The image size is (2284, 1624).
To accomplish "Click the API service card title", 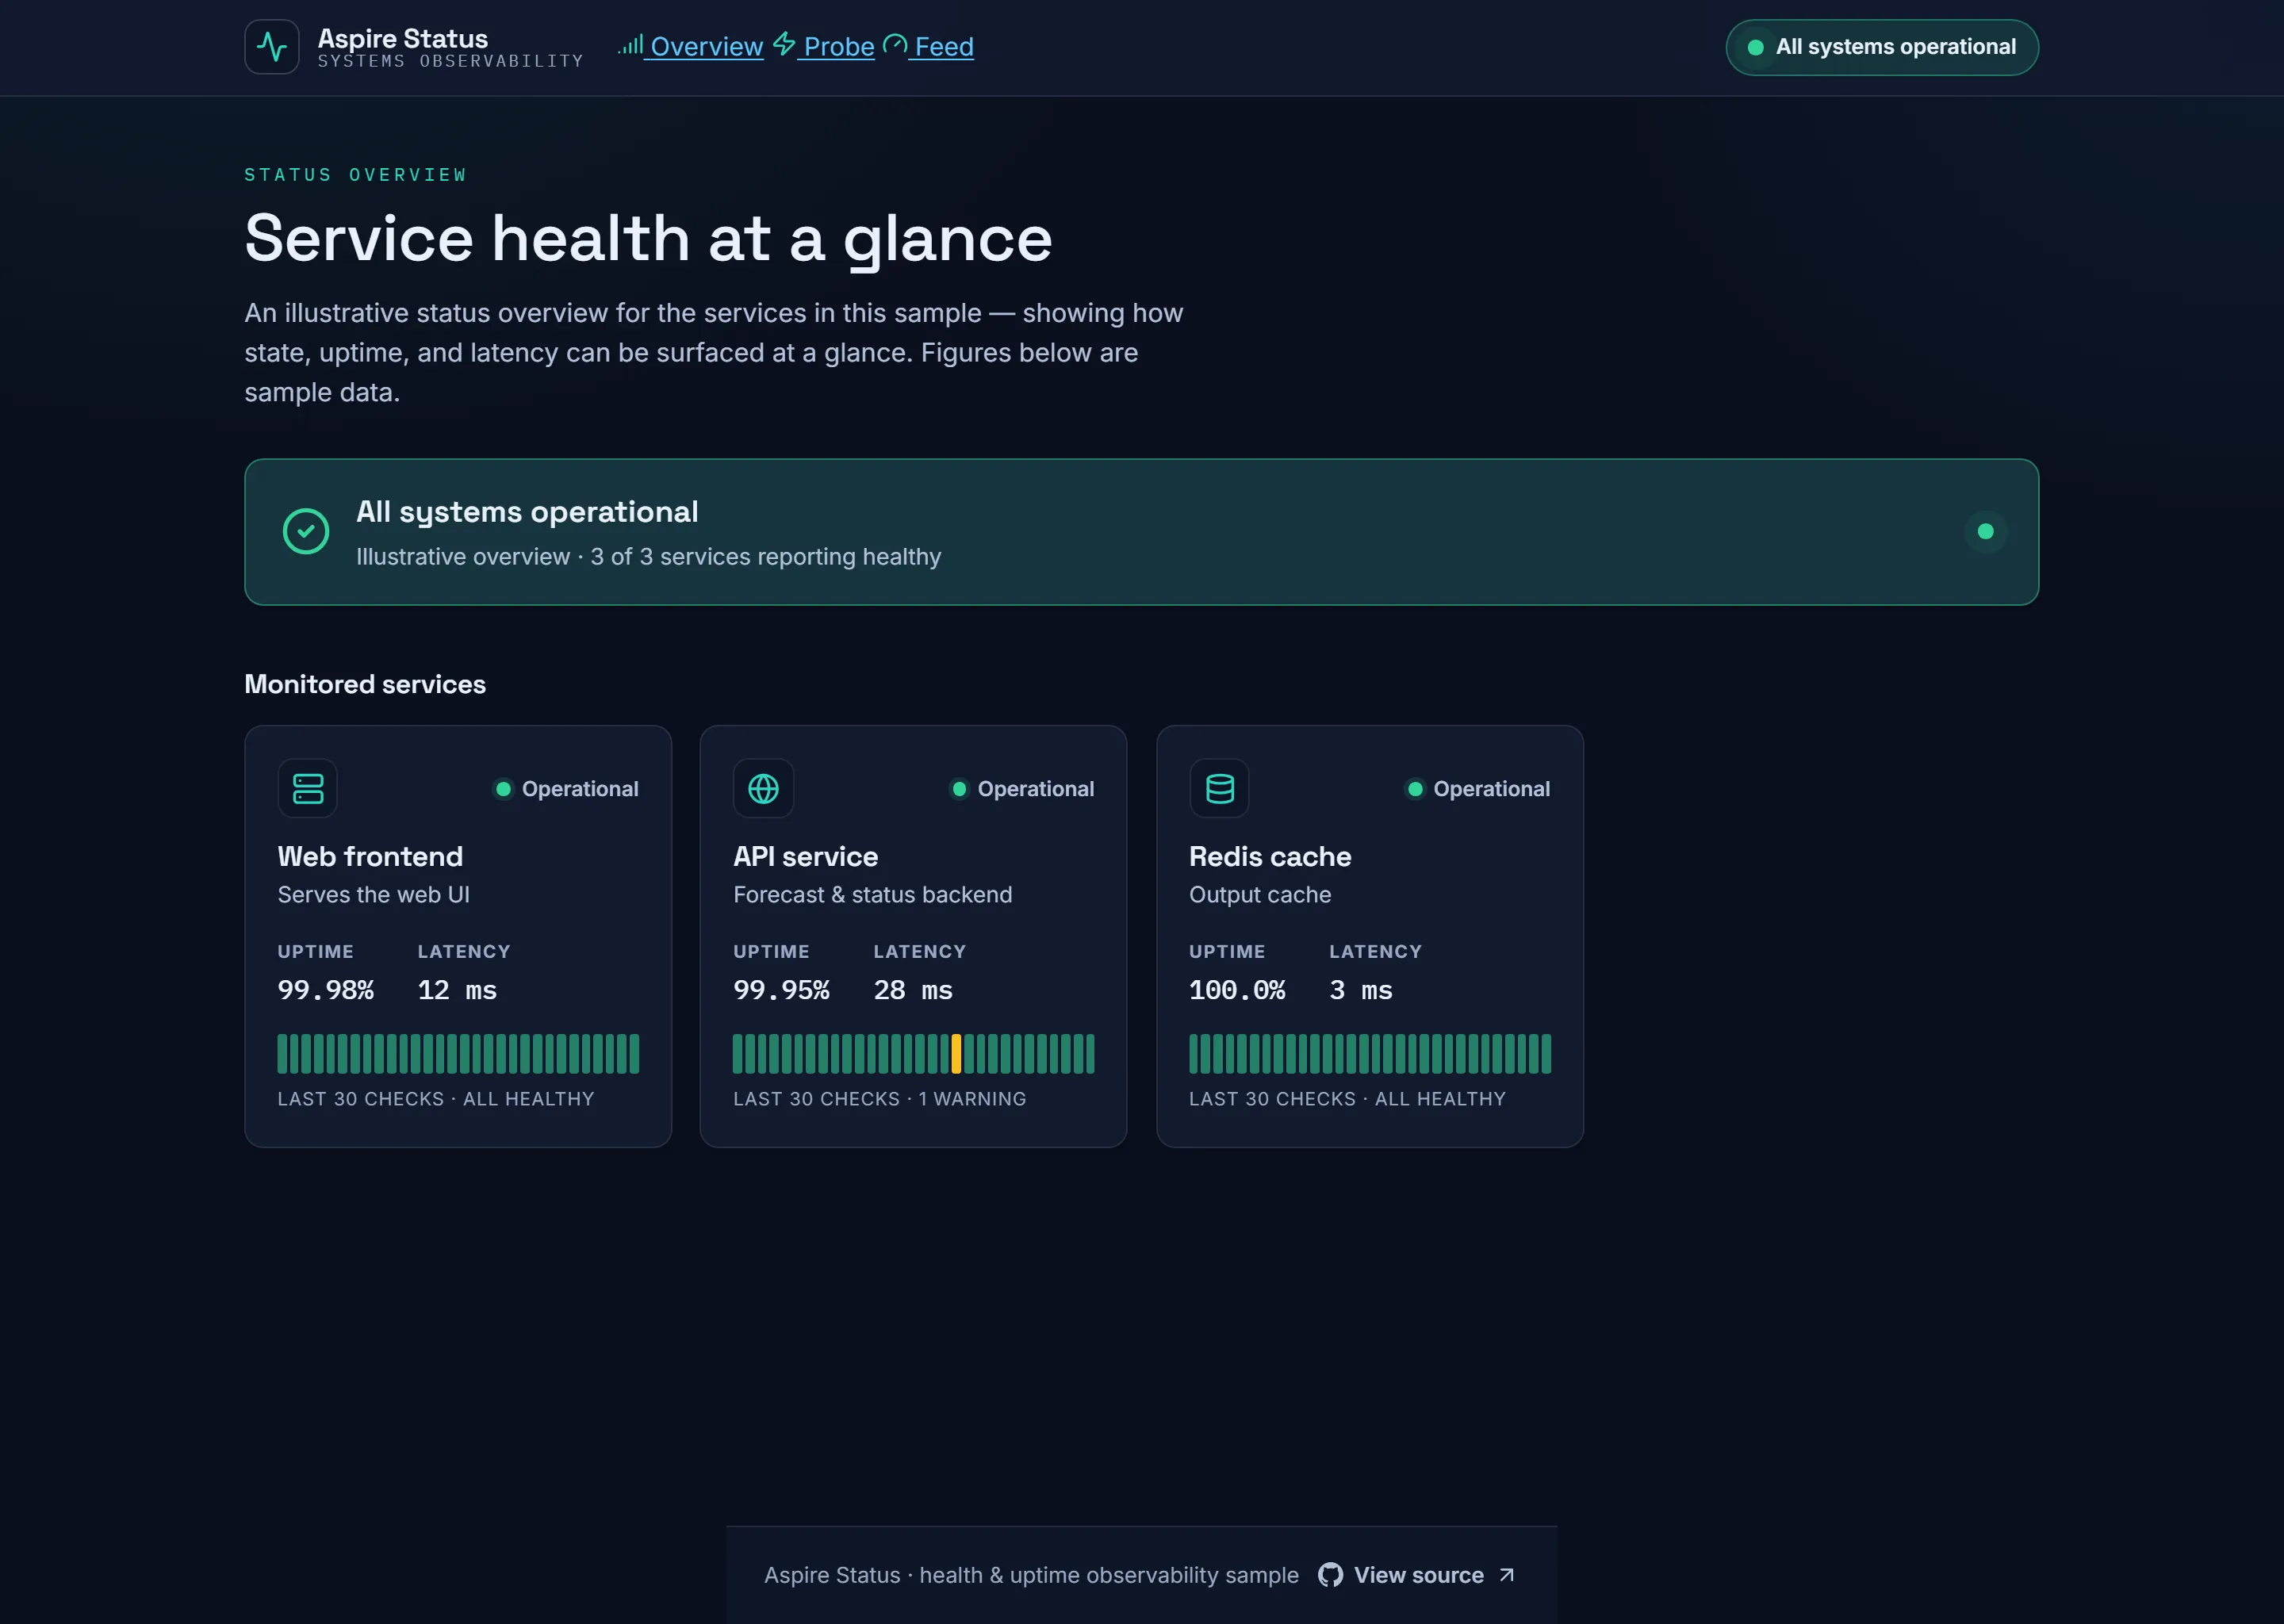I will click(x=806, y=857).
